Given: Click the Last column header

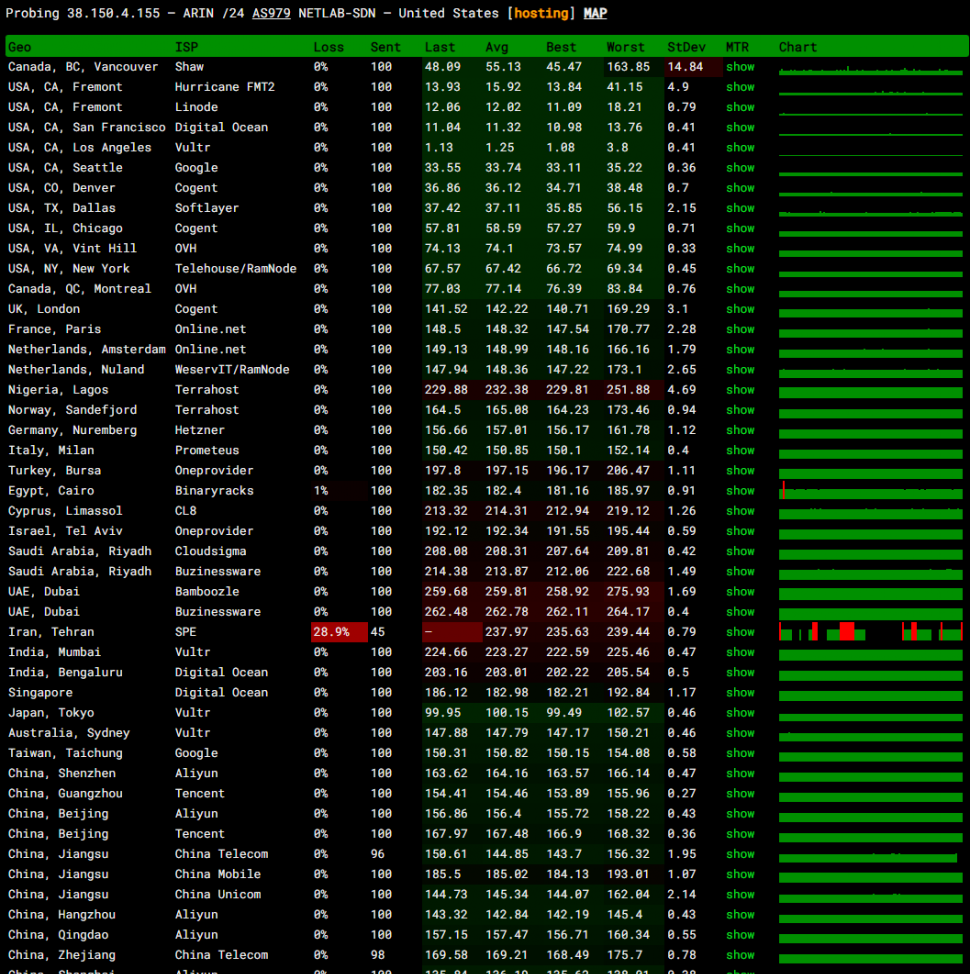Looking at the screenshot, I should click(440, 47).
